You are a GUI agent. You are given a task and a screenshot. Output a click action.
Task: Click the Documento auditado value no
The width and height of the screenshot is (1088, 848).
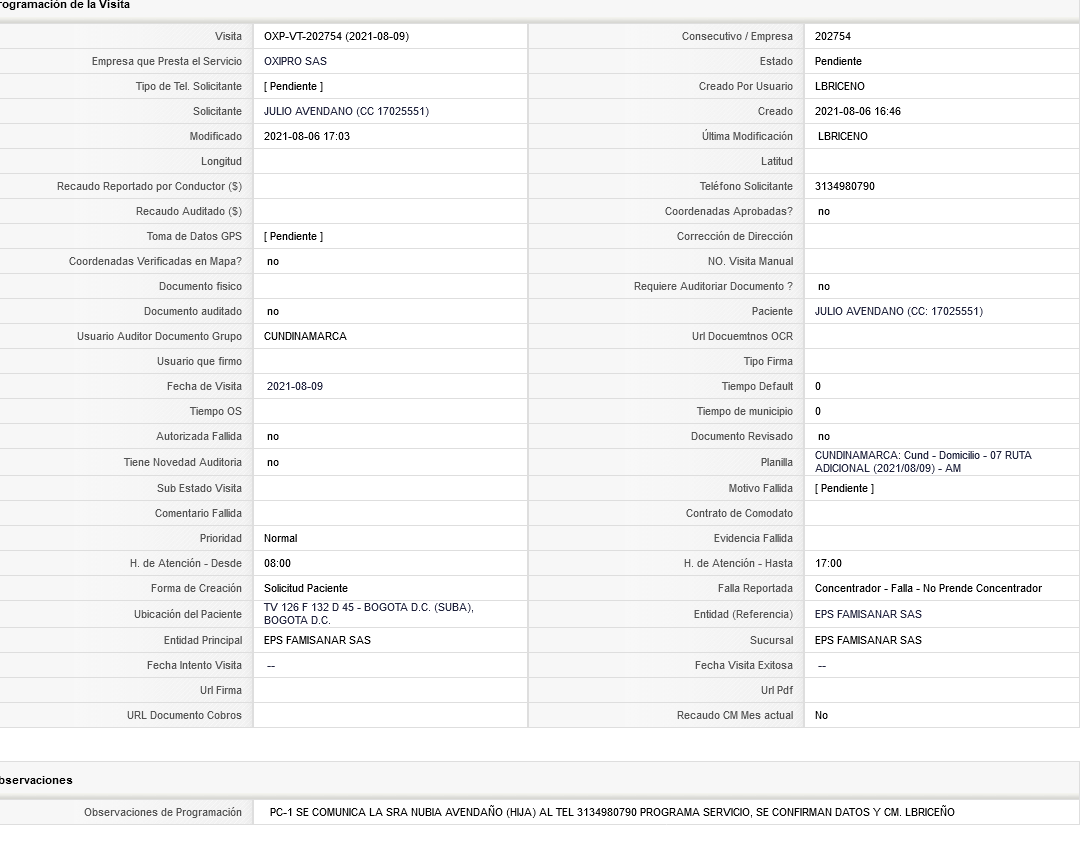(273, 311)
